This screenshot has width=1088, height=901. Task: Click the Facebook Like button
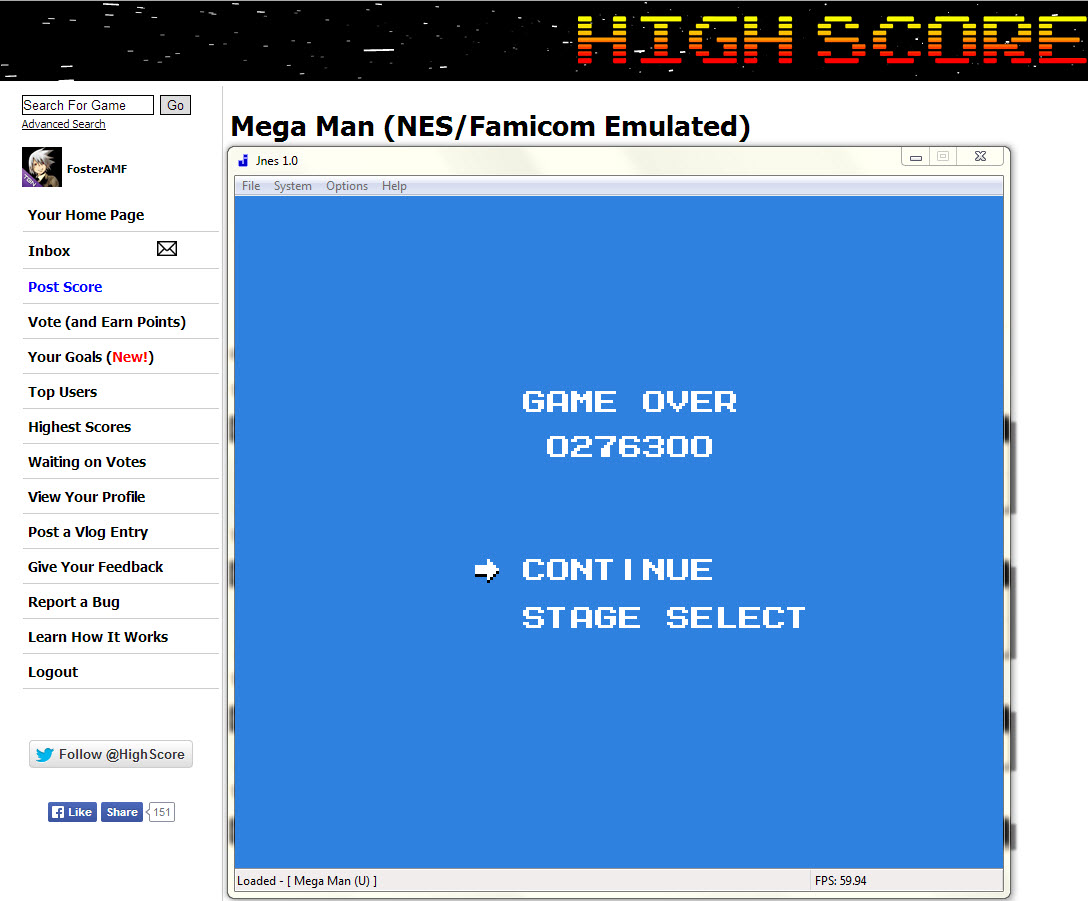pyautogui.click(x=72, y=812)
